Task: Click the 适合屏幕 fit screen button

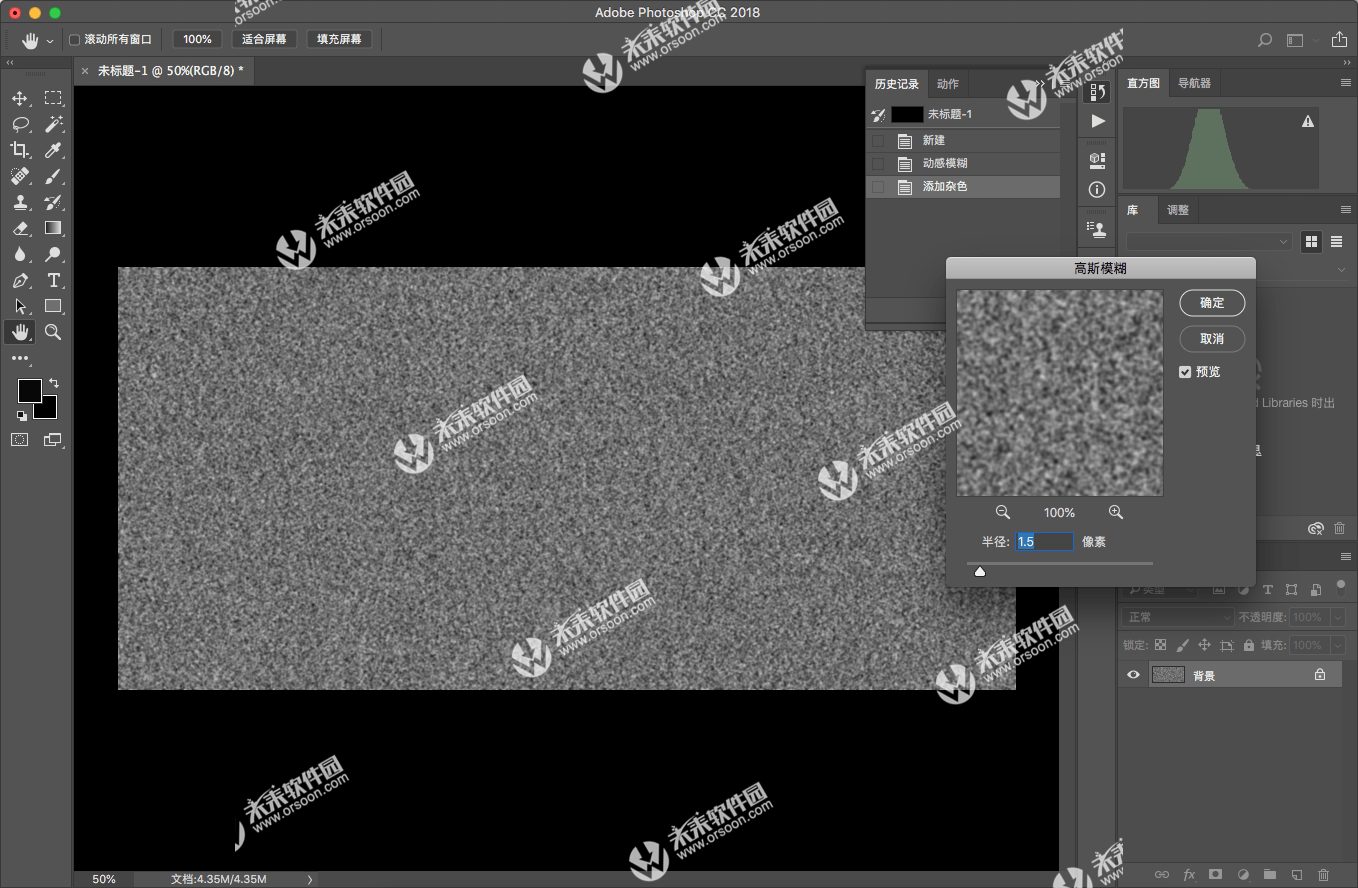Action: [264, 40]
